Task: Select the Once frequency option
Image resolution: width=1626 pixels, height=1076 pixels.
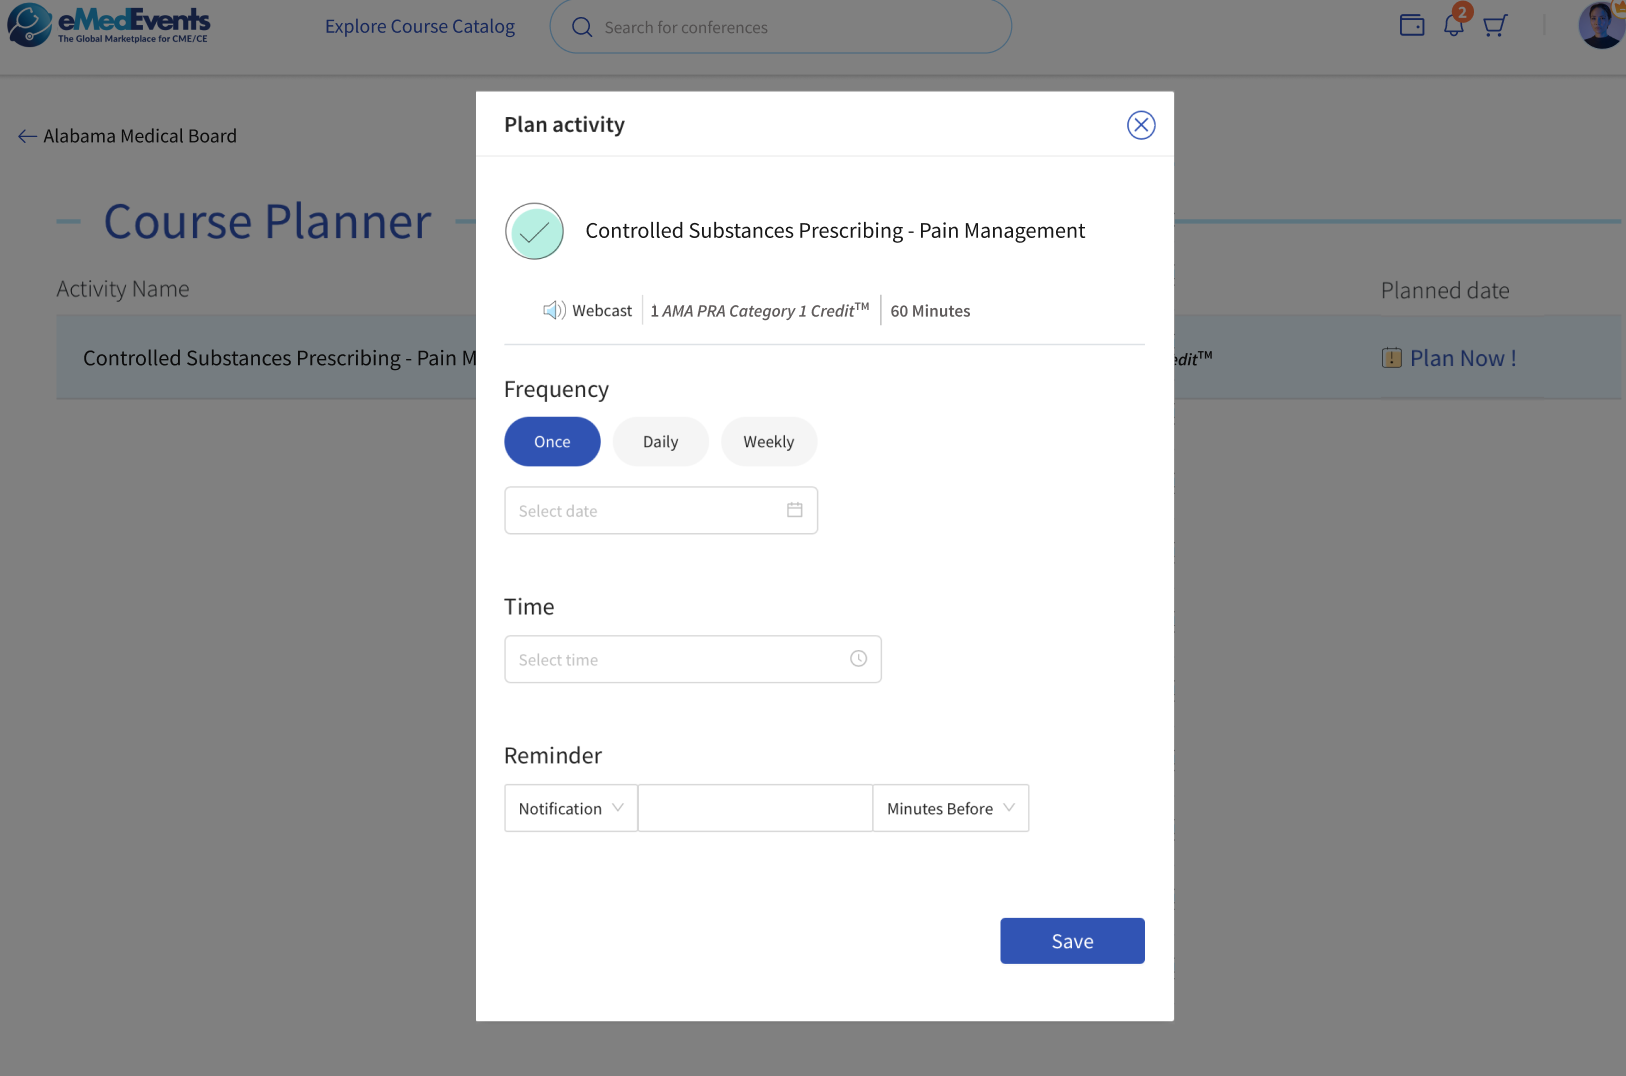Action: pos(552,442)
